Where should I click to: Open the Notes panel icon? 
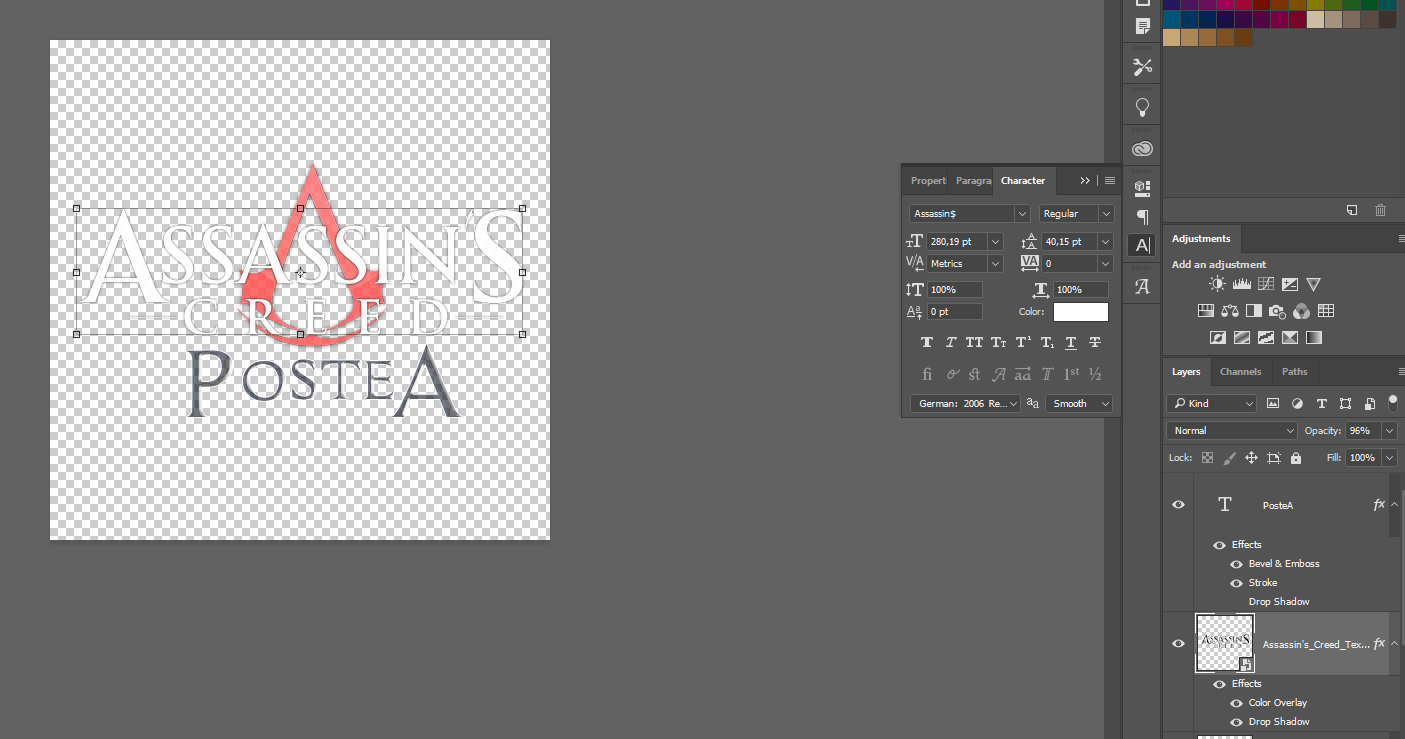(1142, 26)
